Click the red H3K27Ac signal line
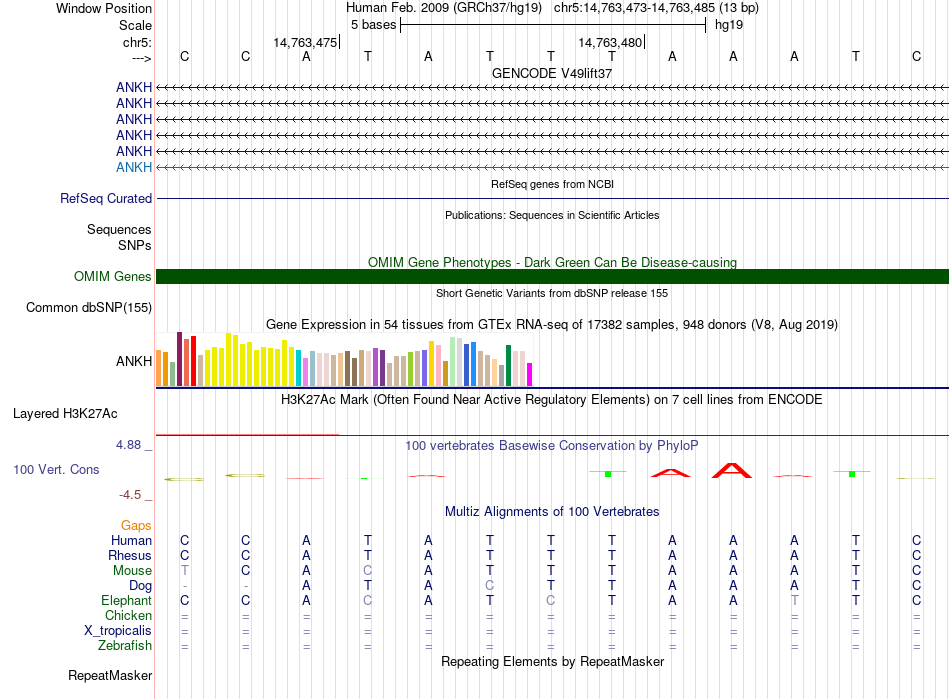The image size is (950, 699). tap(247, 435)
